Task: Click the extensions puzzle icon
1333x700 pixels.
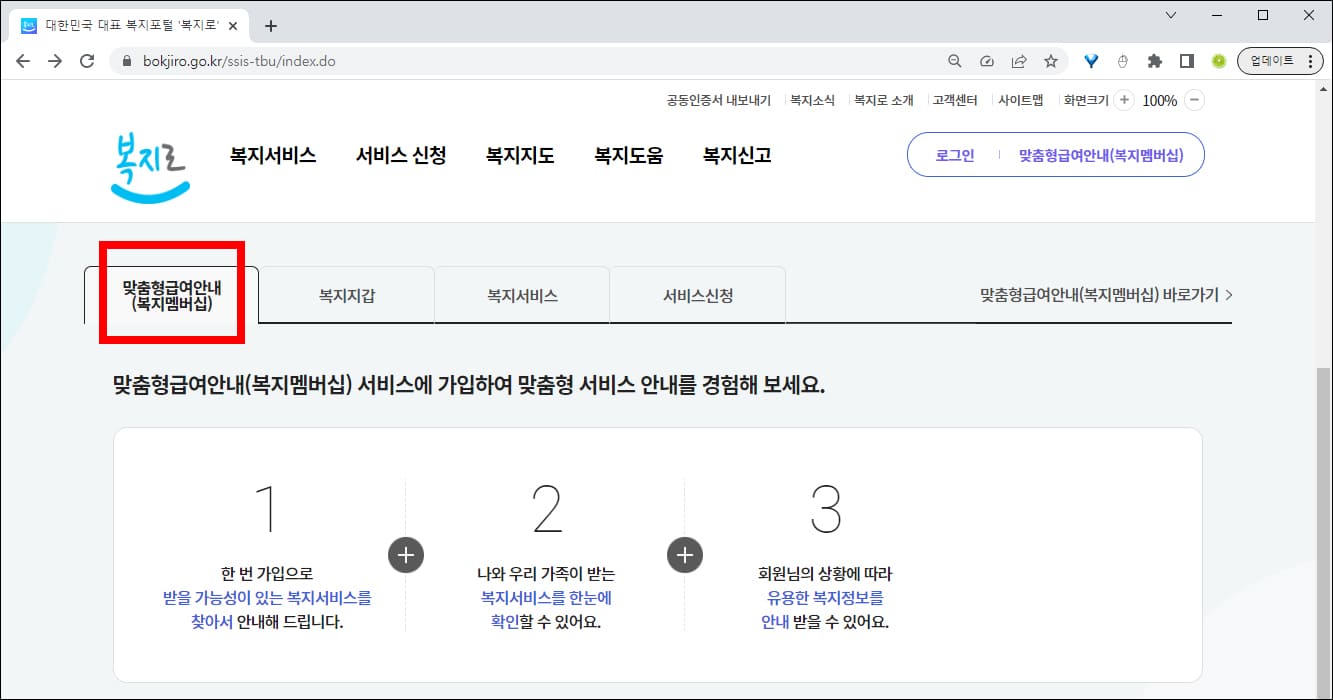Action: pyautogui.click(x=1154, y=60)
